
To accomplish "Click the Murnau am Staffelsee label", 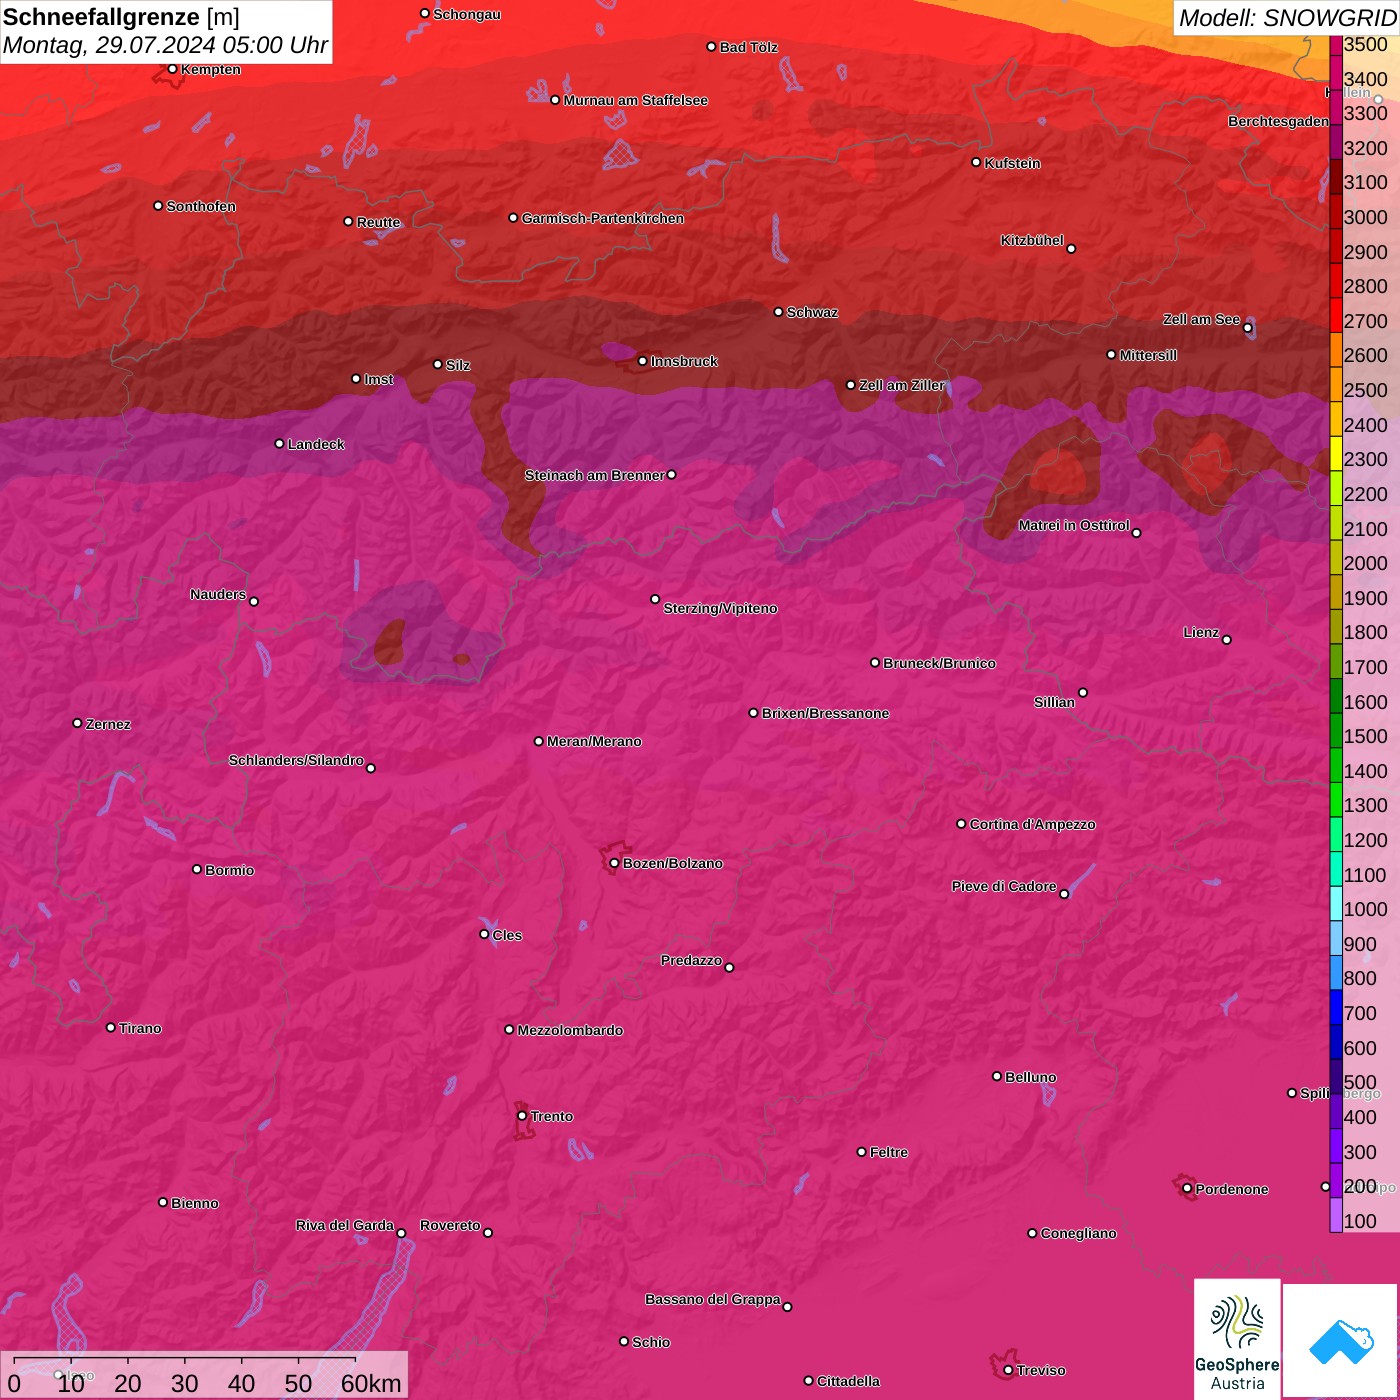I will click(636, 100).
